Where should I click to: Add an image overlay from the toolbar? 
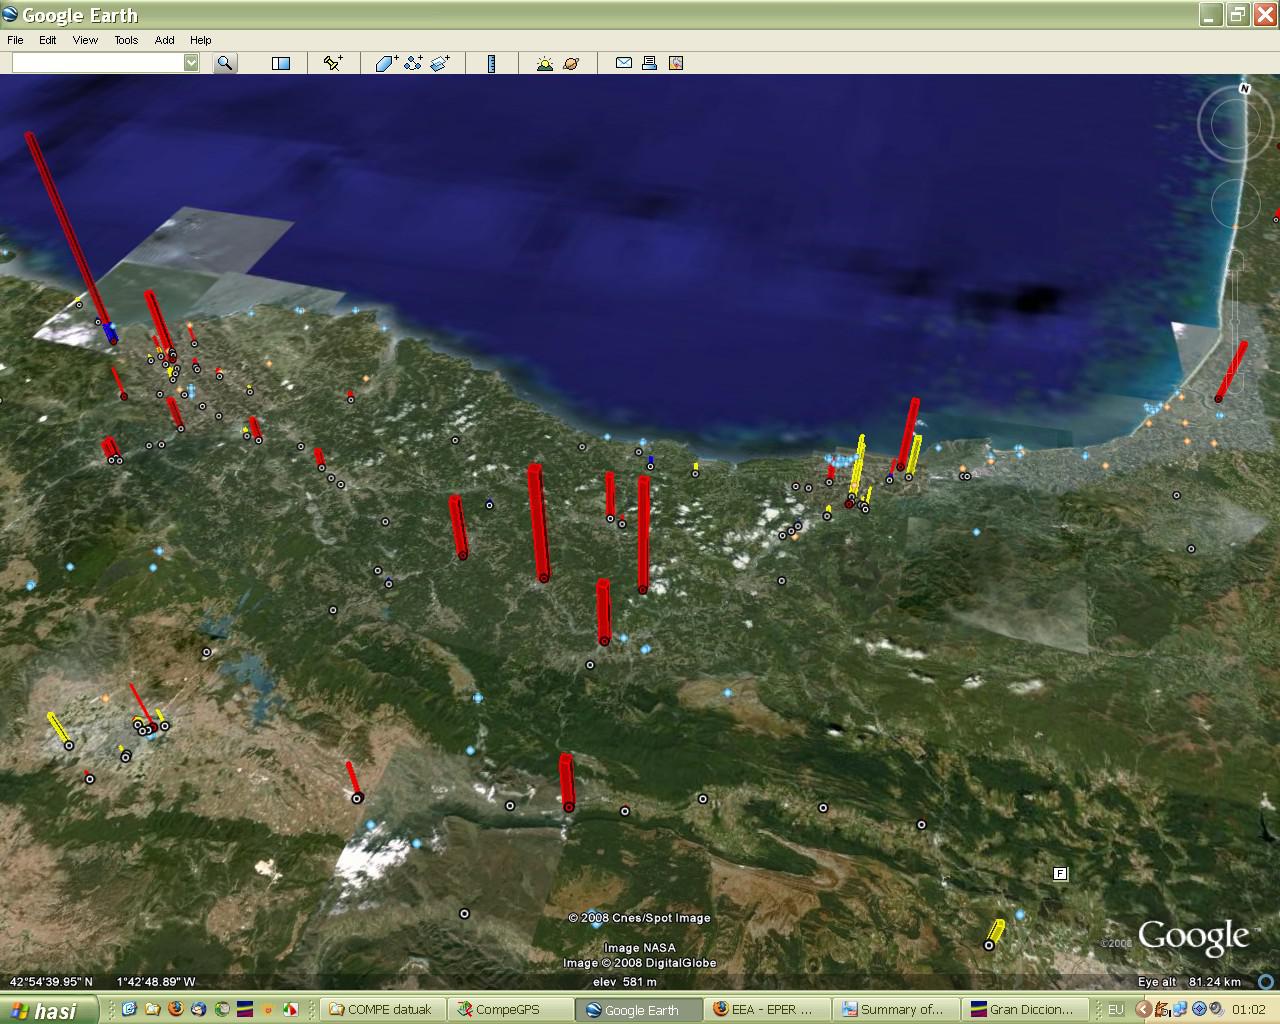(440, 63)
